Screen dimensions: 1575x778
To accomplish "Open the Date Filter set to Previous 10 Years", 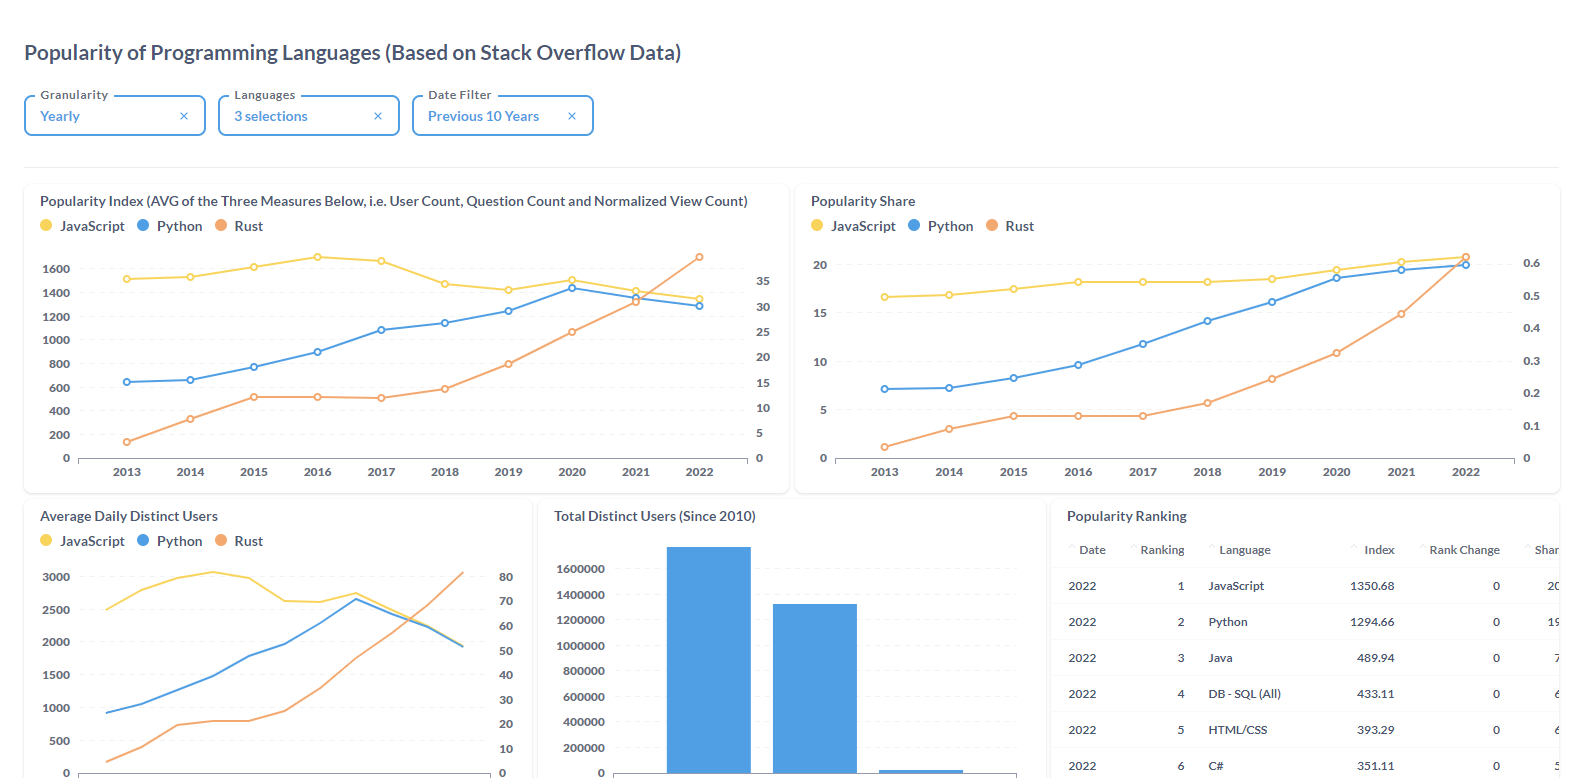I will pos(503,116).
